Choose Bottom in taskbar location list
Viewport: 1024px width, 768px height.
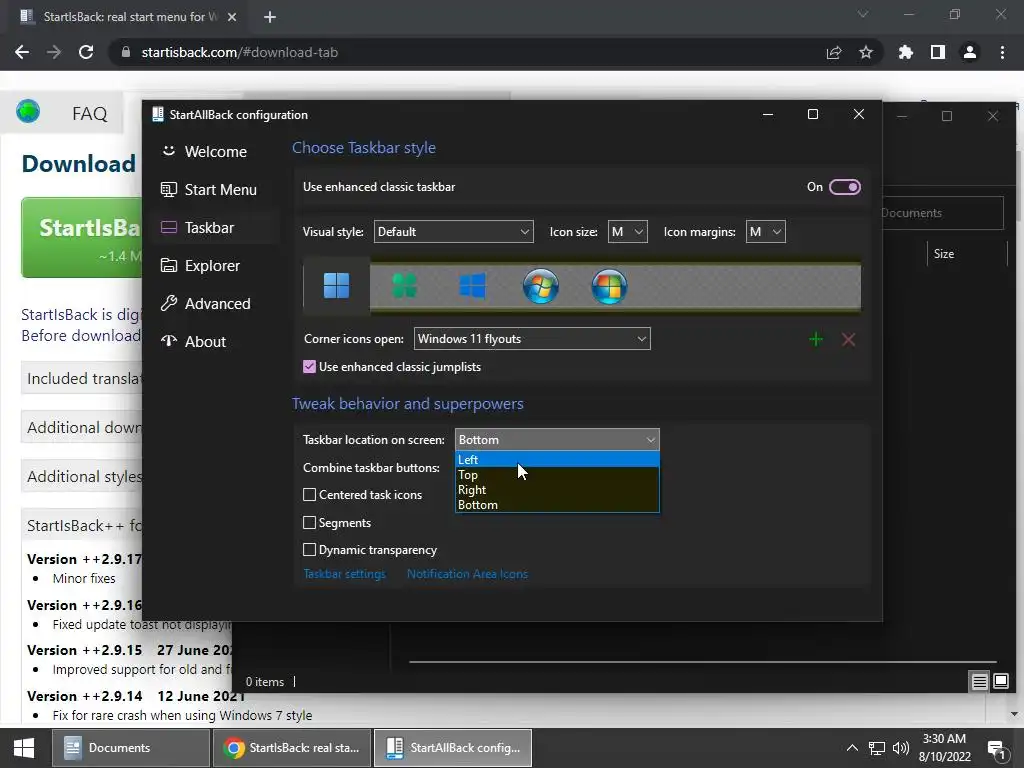pyautogui.click(x=557, y=505)
